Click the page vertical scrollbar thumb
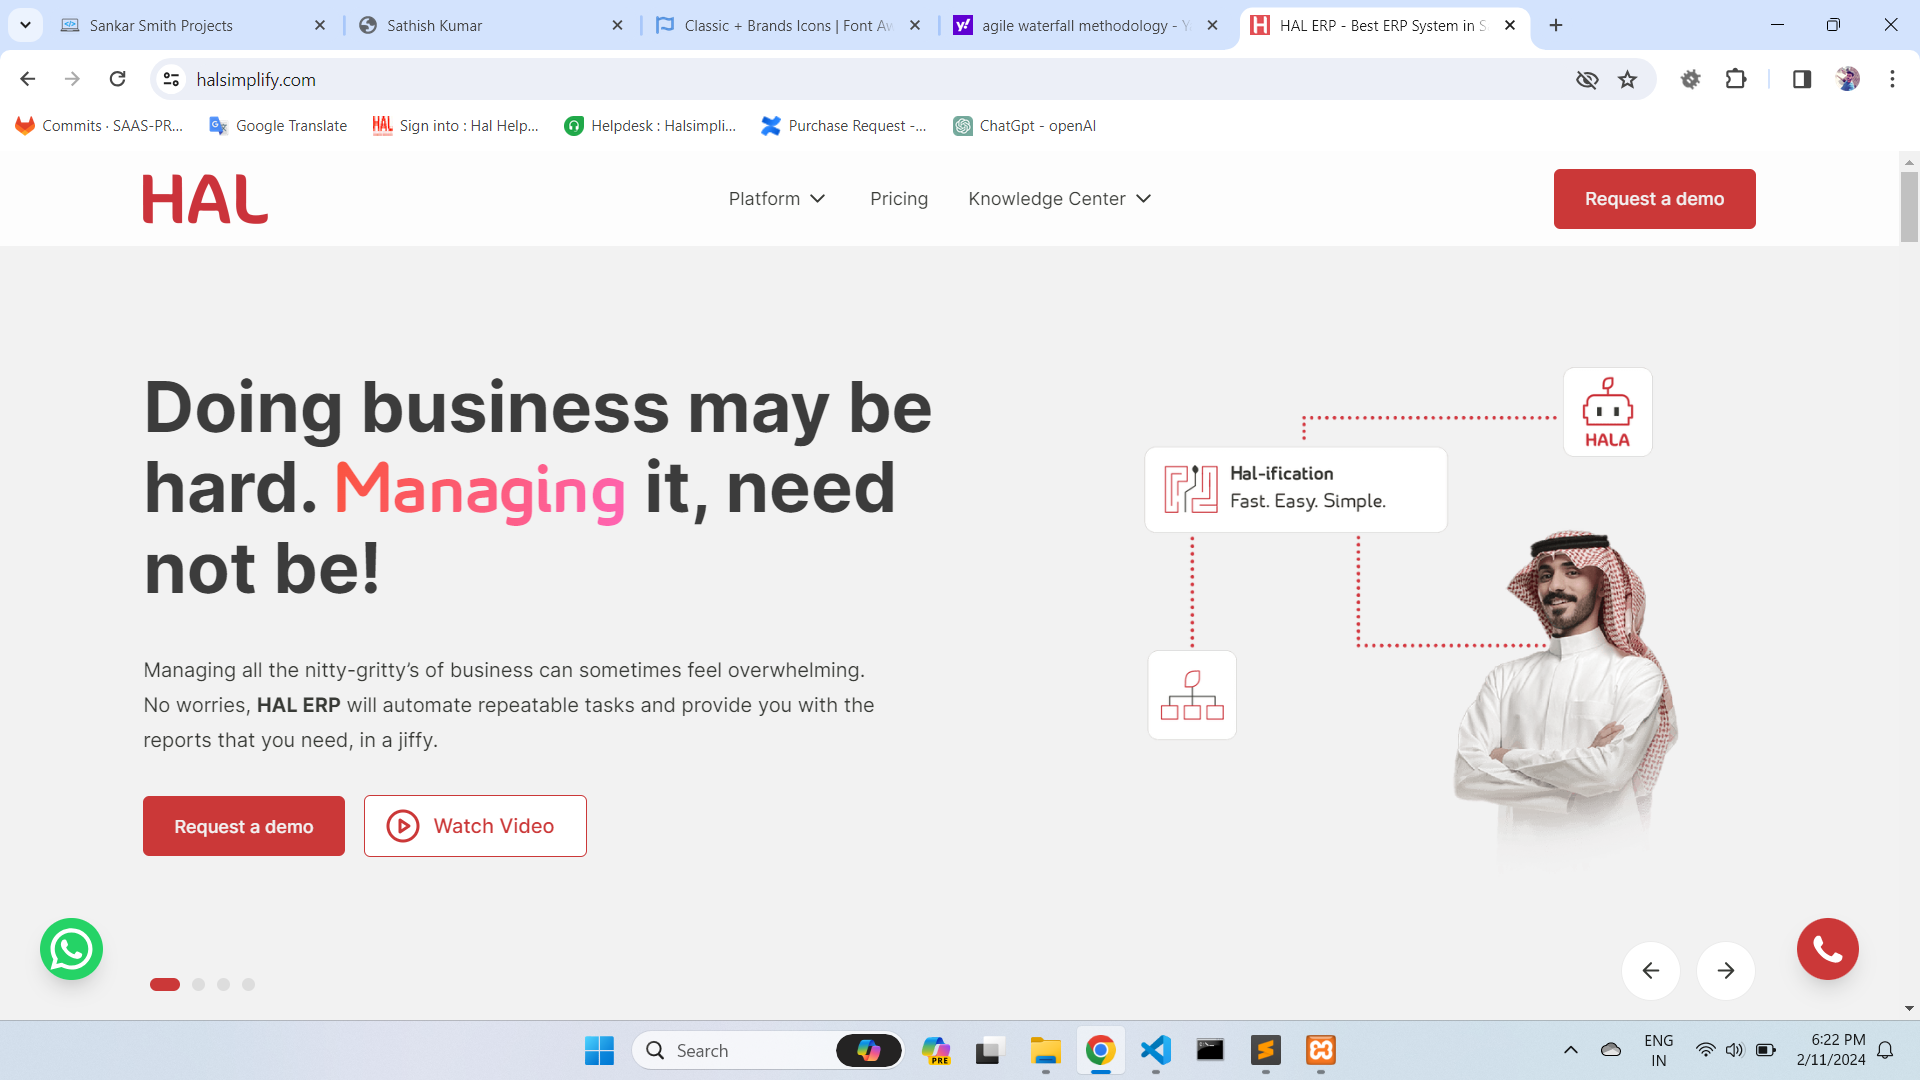1920x1080 pixels. coord(1909,207)
